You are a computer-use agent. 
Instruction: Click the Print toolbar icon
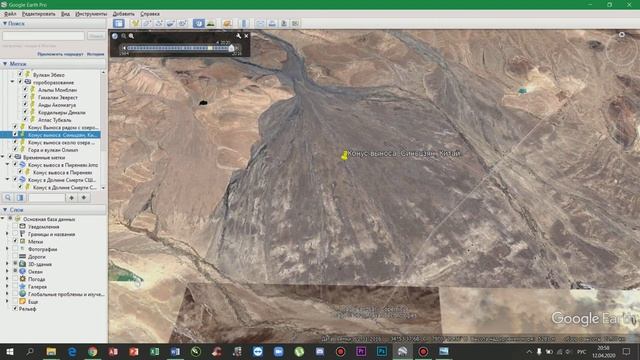coord(272,24)
